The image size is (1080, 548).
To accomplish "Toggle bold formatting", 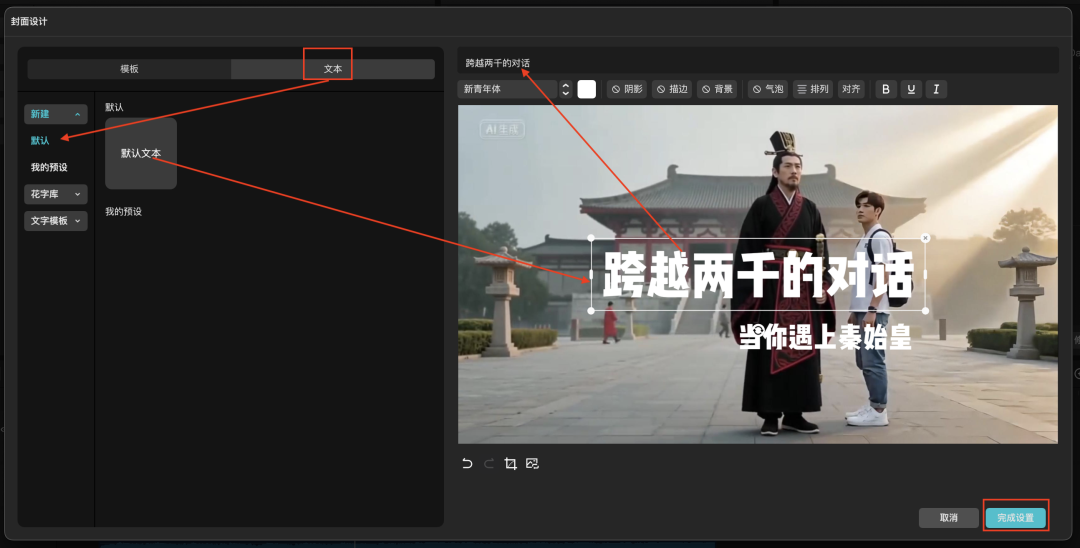I will point(886,89).
